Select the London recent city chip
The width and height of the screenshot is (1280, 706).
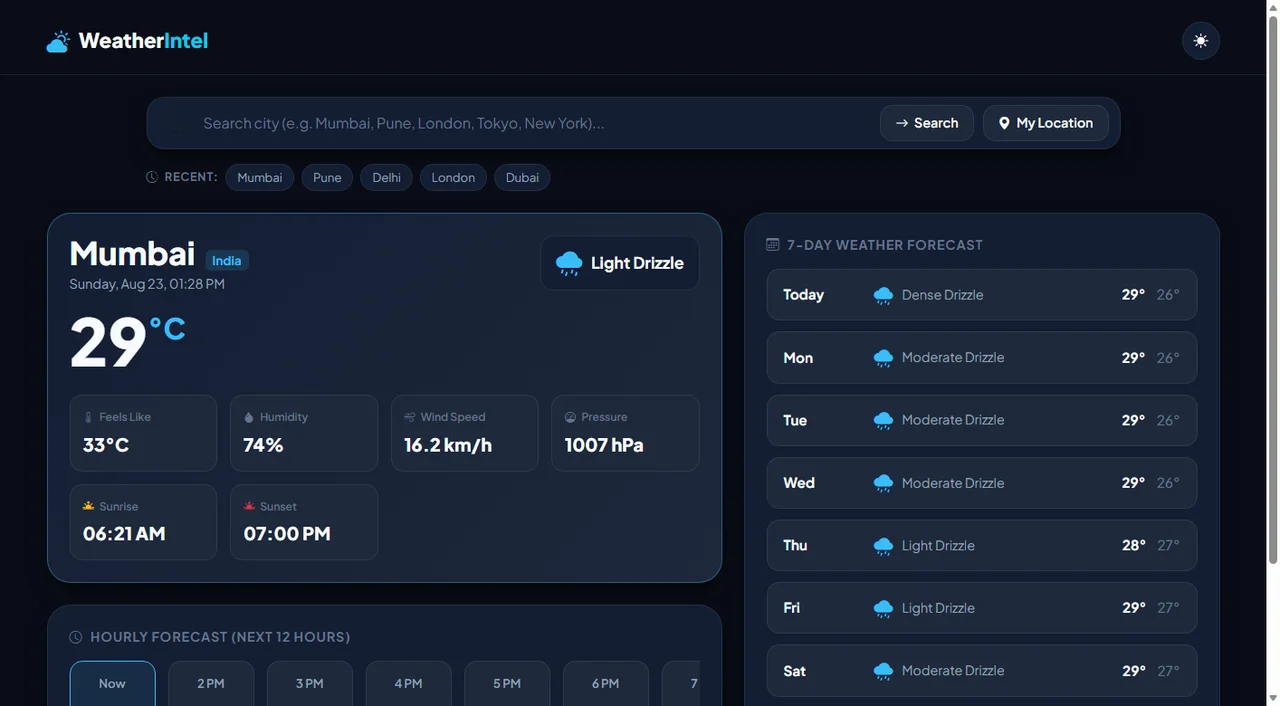453,177
